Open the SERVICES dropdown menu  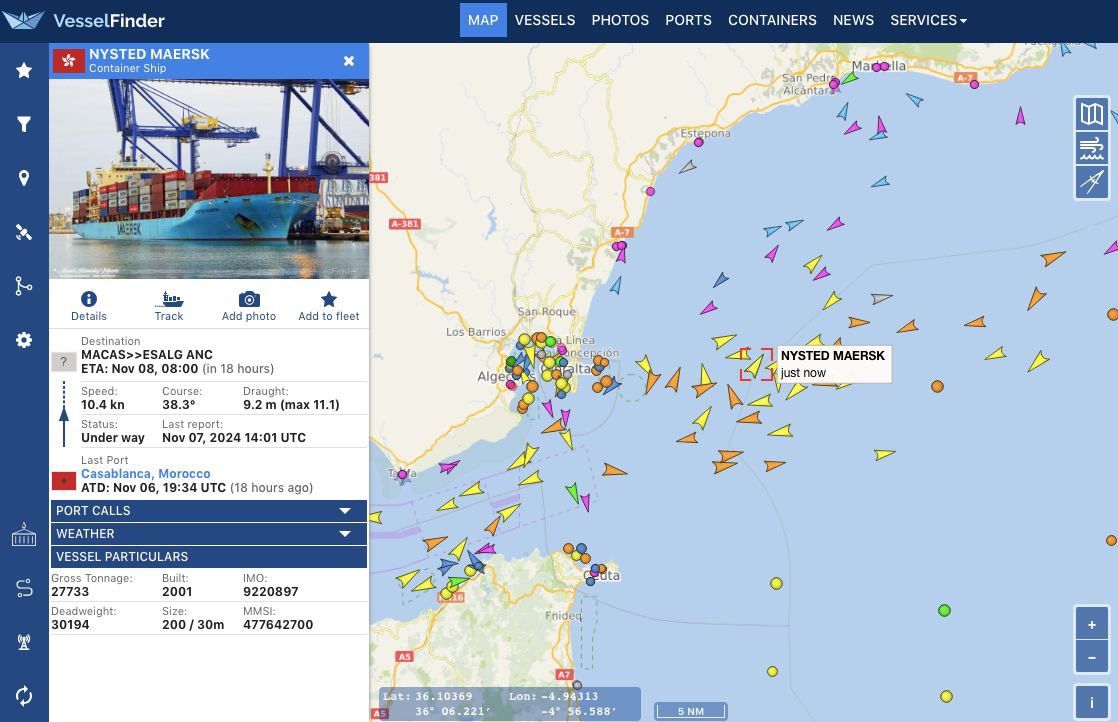(x=928, y=20)
